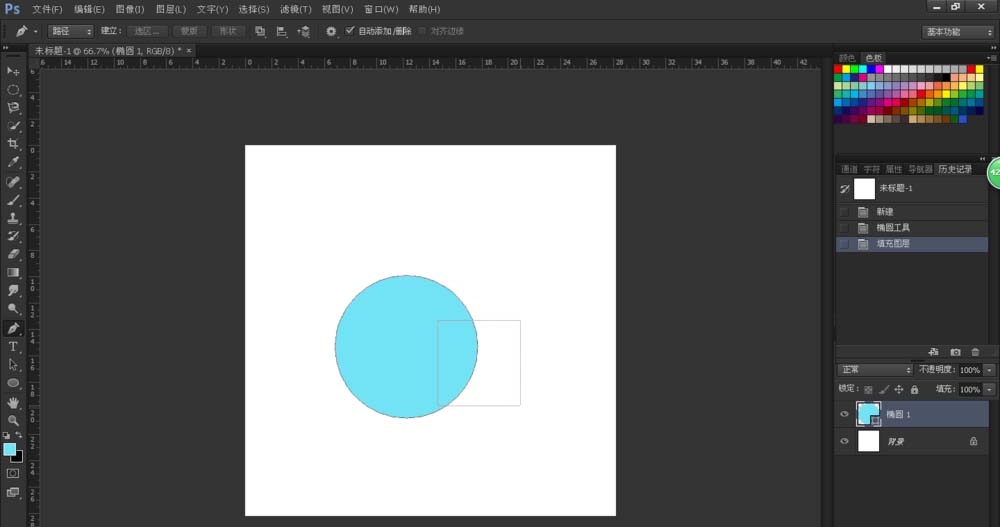Select the 椭圆工具 history state
Image resolution: width=1000 pixels, height=527 pixels.
(892, 228)
